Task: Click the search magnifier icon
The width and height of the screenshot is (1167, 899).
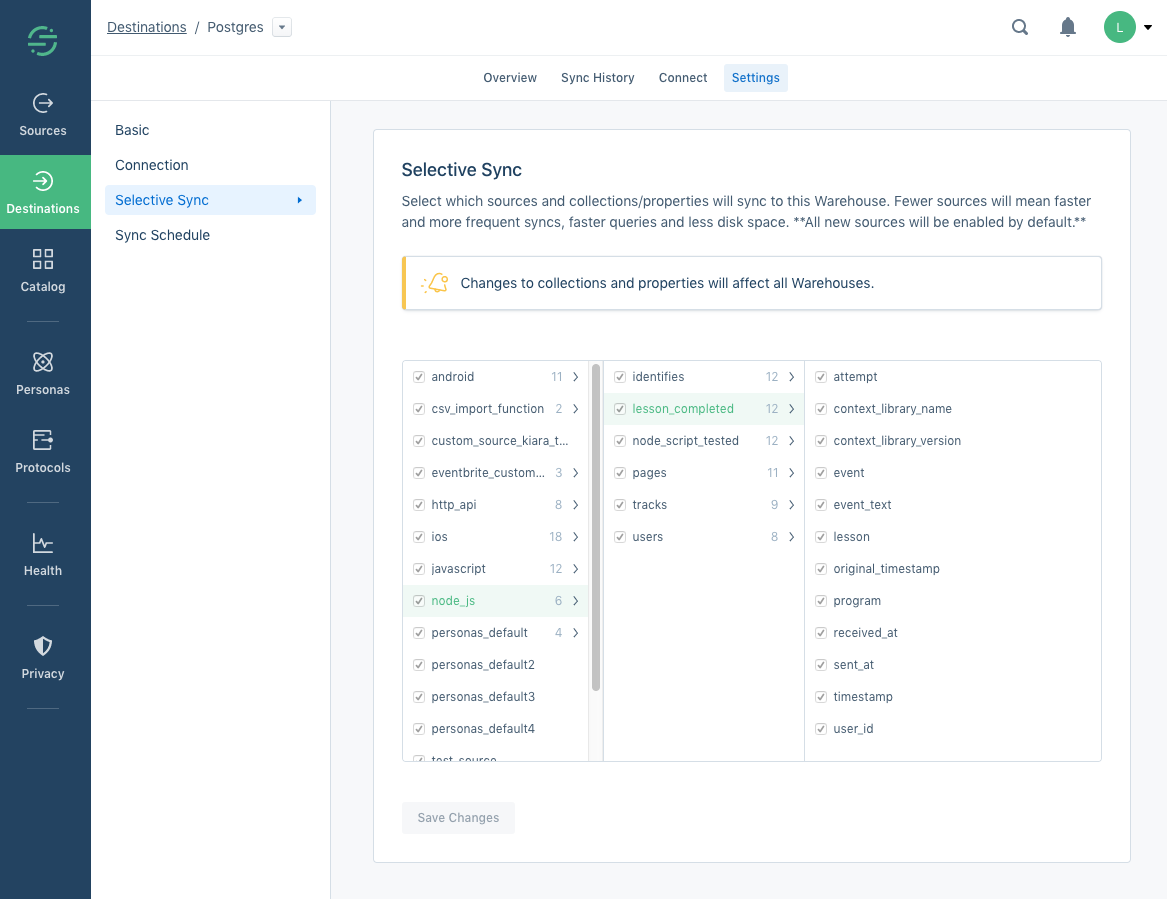Action: click(1020, 28)
